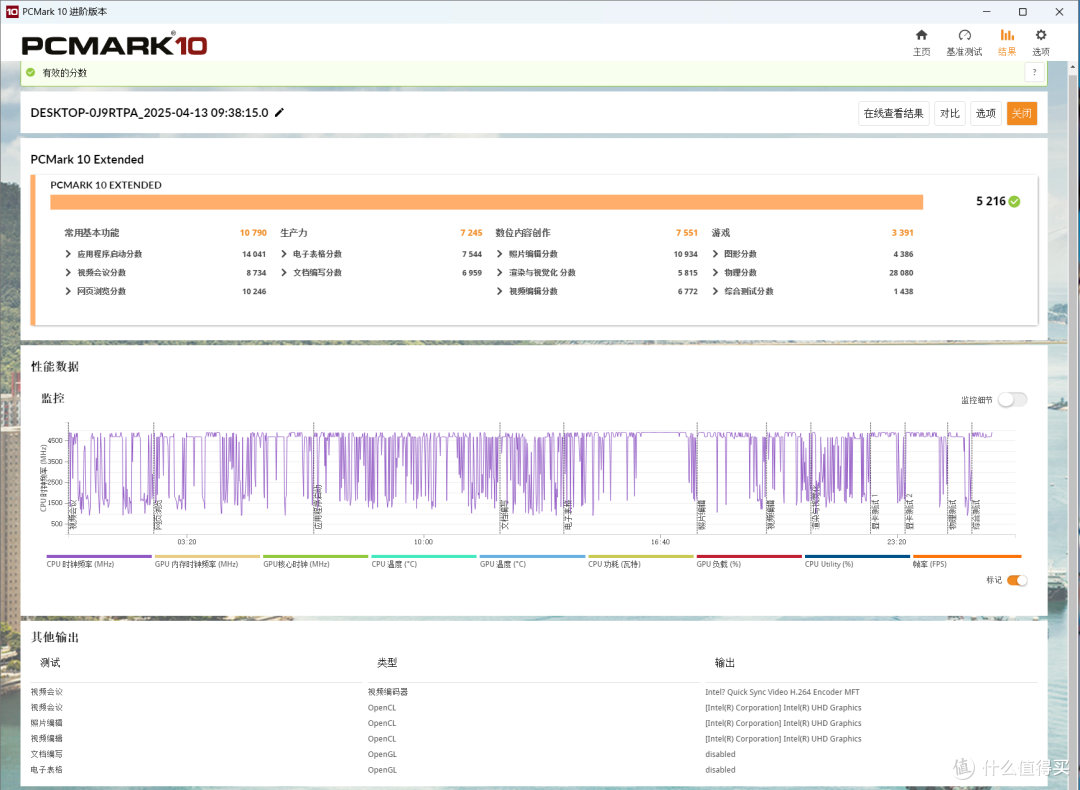Click the Intel Quick Sync Video H.264 output entry
Screen dimensions: 1080x790
click(782, 692)
